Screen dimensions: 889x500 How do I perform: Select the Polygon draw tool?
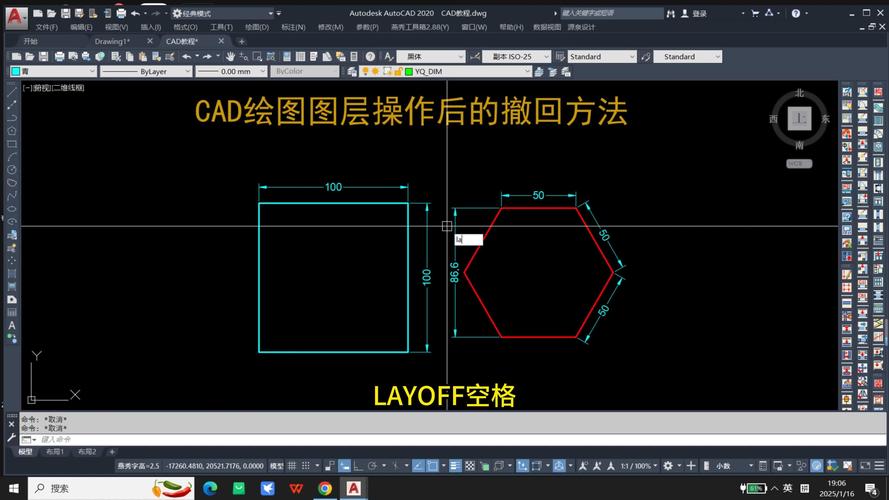pos(11,130)
